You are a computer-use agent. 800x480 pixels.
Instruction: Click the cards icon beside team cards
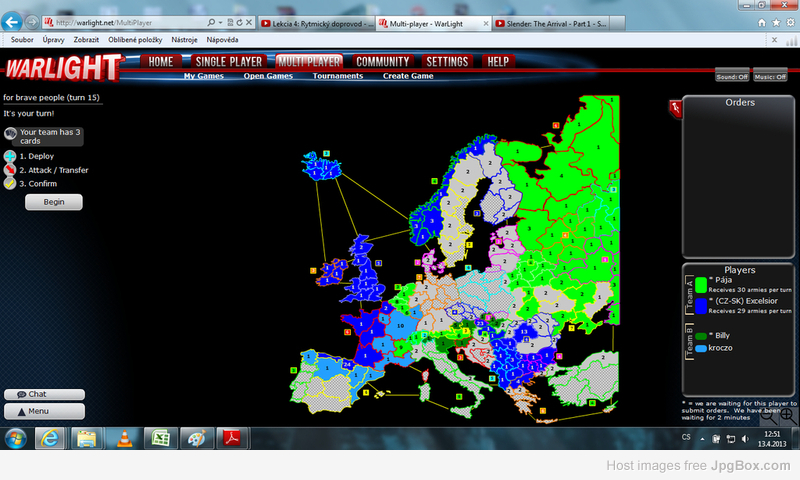pyautogui.click(x=10, y=132)
